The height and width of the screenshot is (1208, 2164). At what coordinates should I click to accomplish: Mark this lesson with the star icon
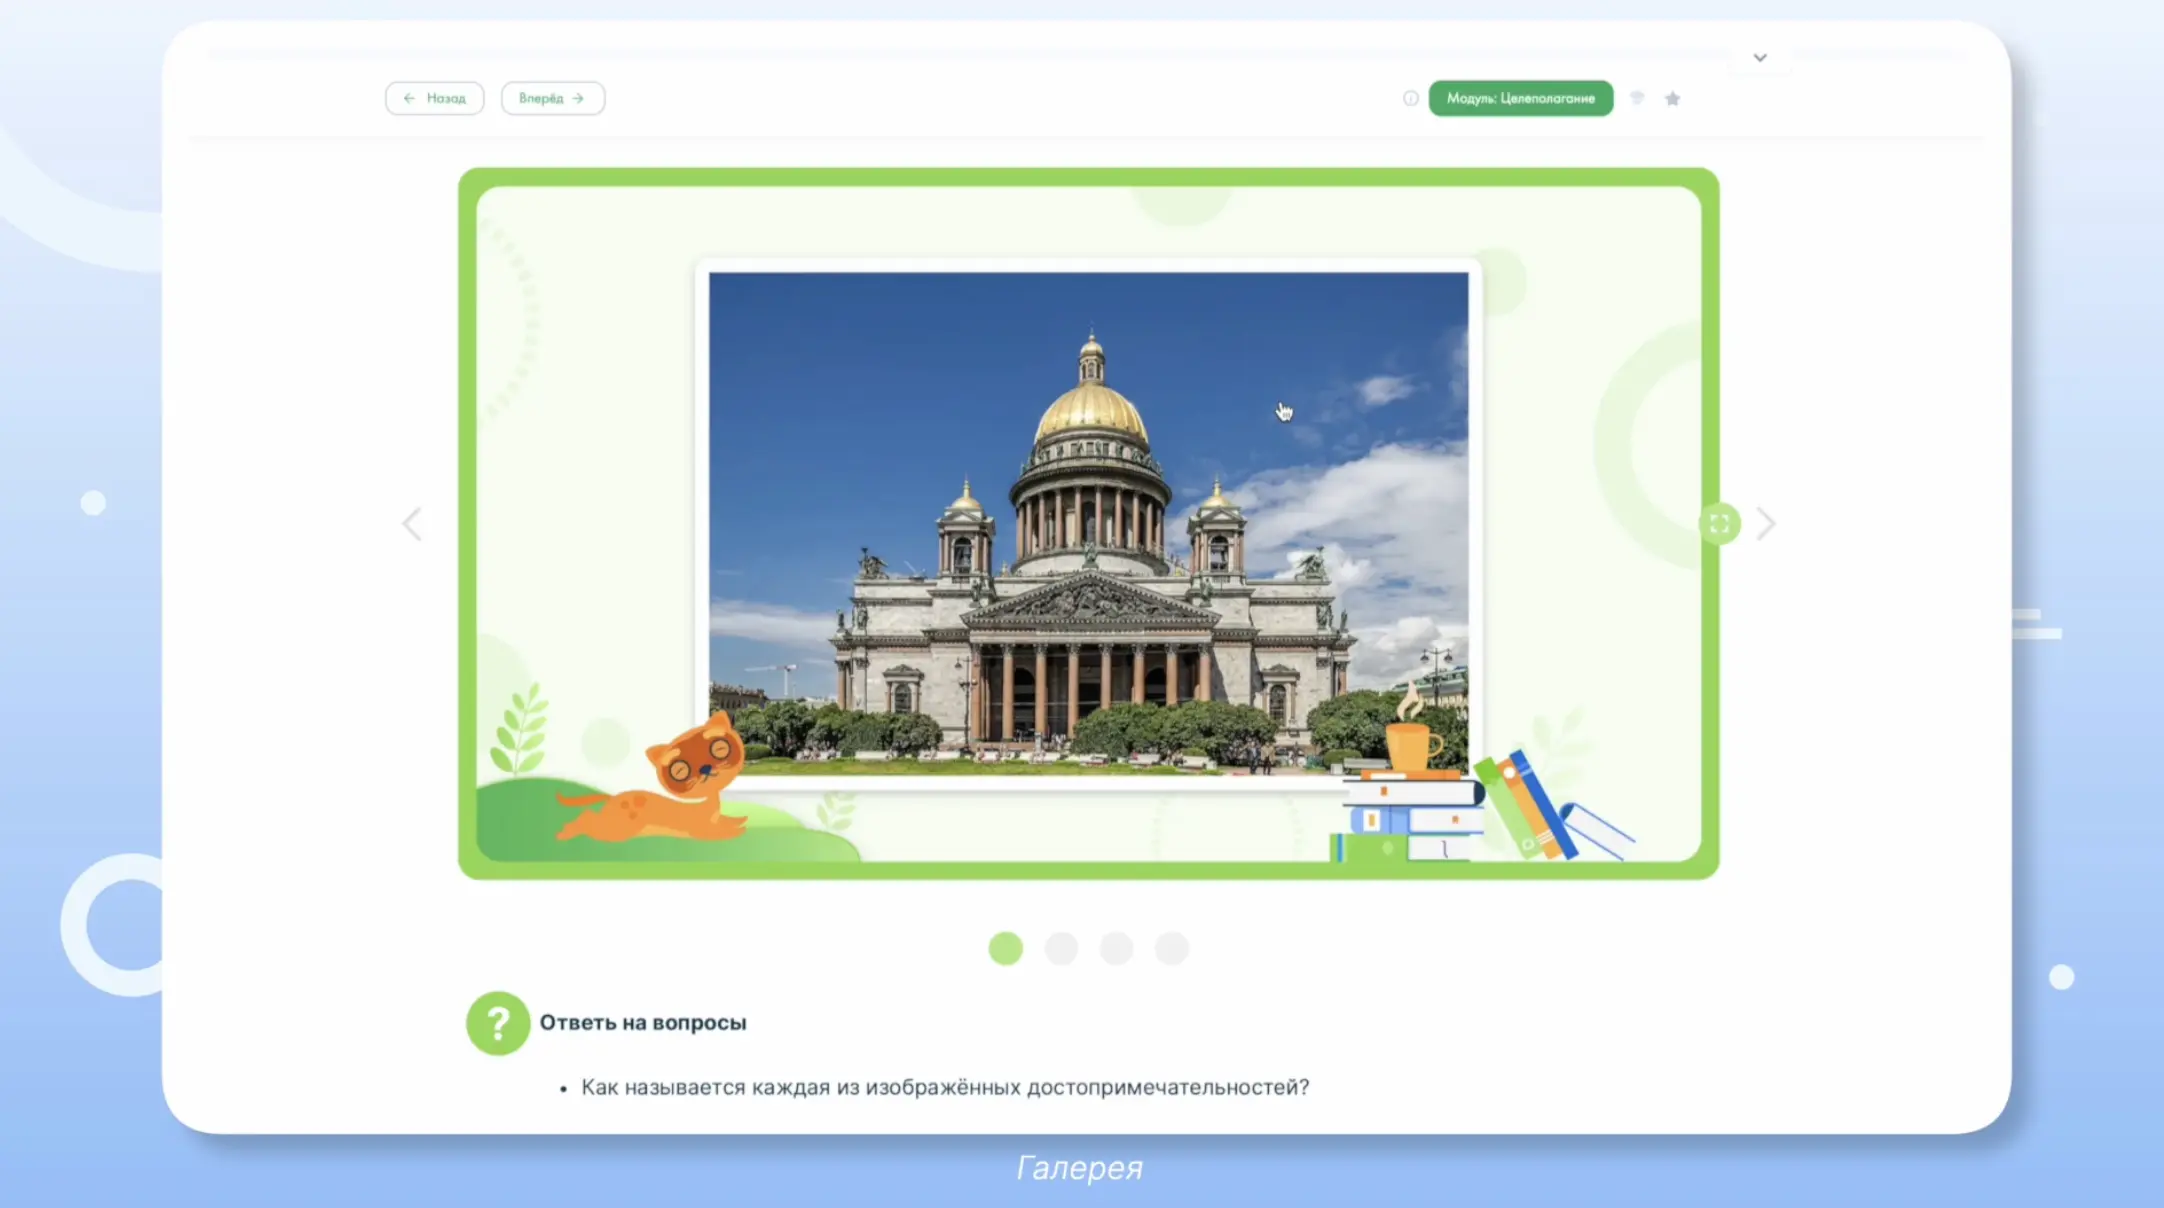[x=1673, y=98]
